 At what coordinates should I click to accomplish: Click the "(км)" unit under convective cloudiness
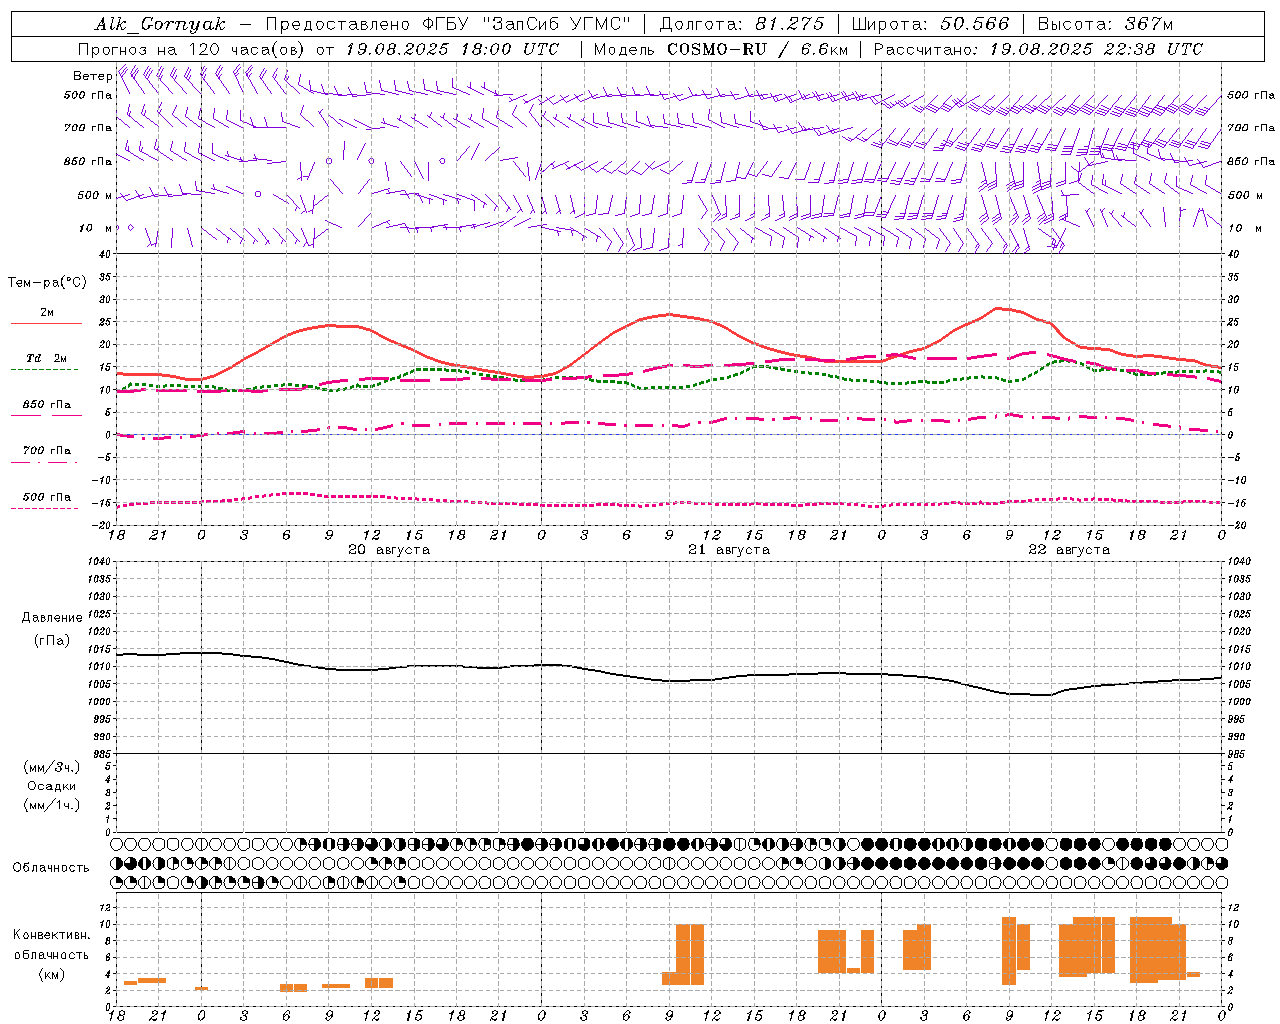coord(52,975)
